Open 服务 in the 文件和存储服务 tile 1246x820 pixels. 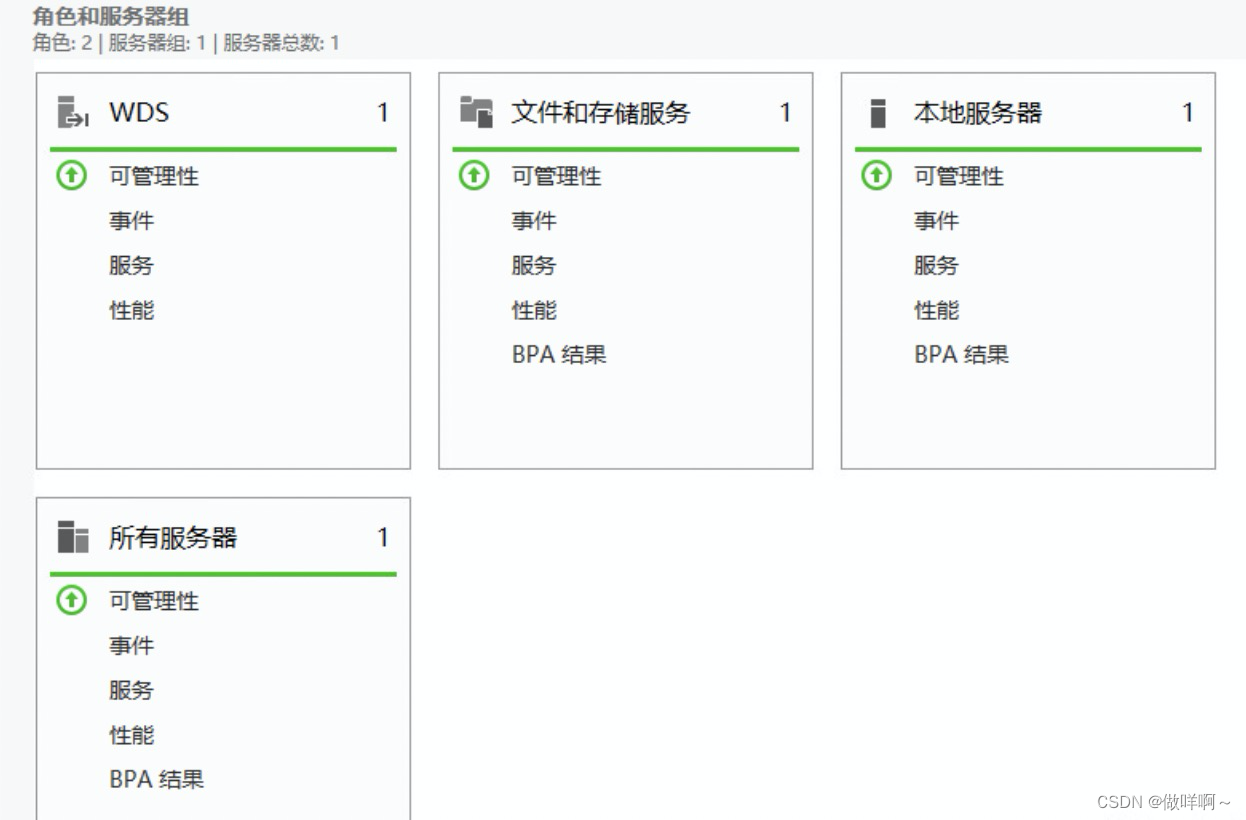[535, 266]
